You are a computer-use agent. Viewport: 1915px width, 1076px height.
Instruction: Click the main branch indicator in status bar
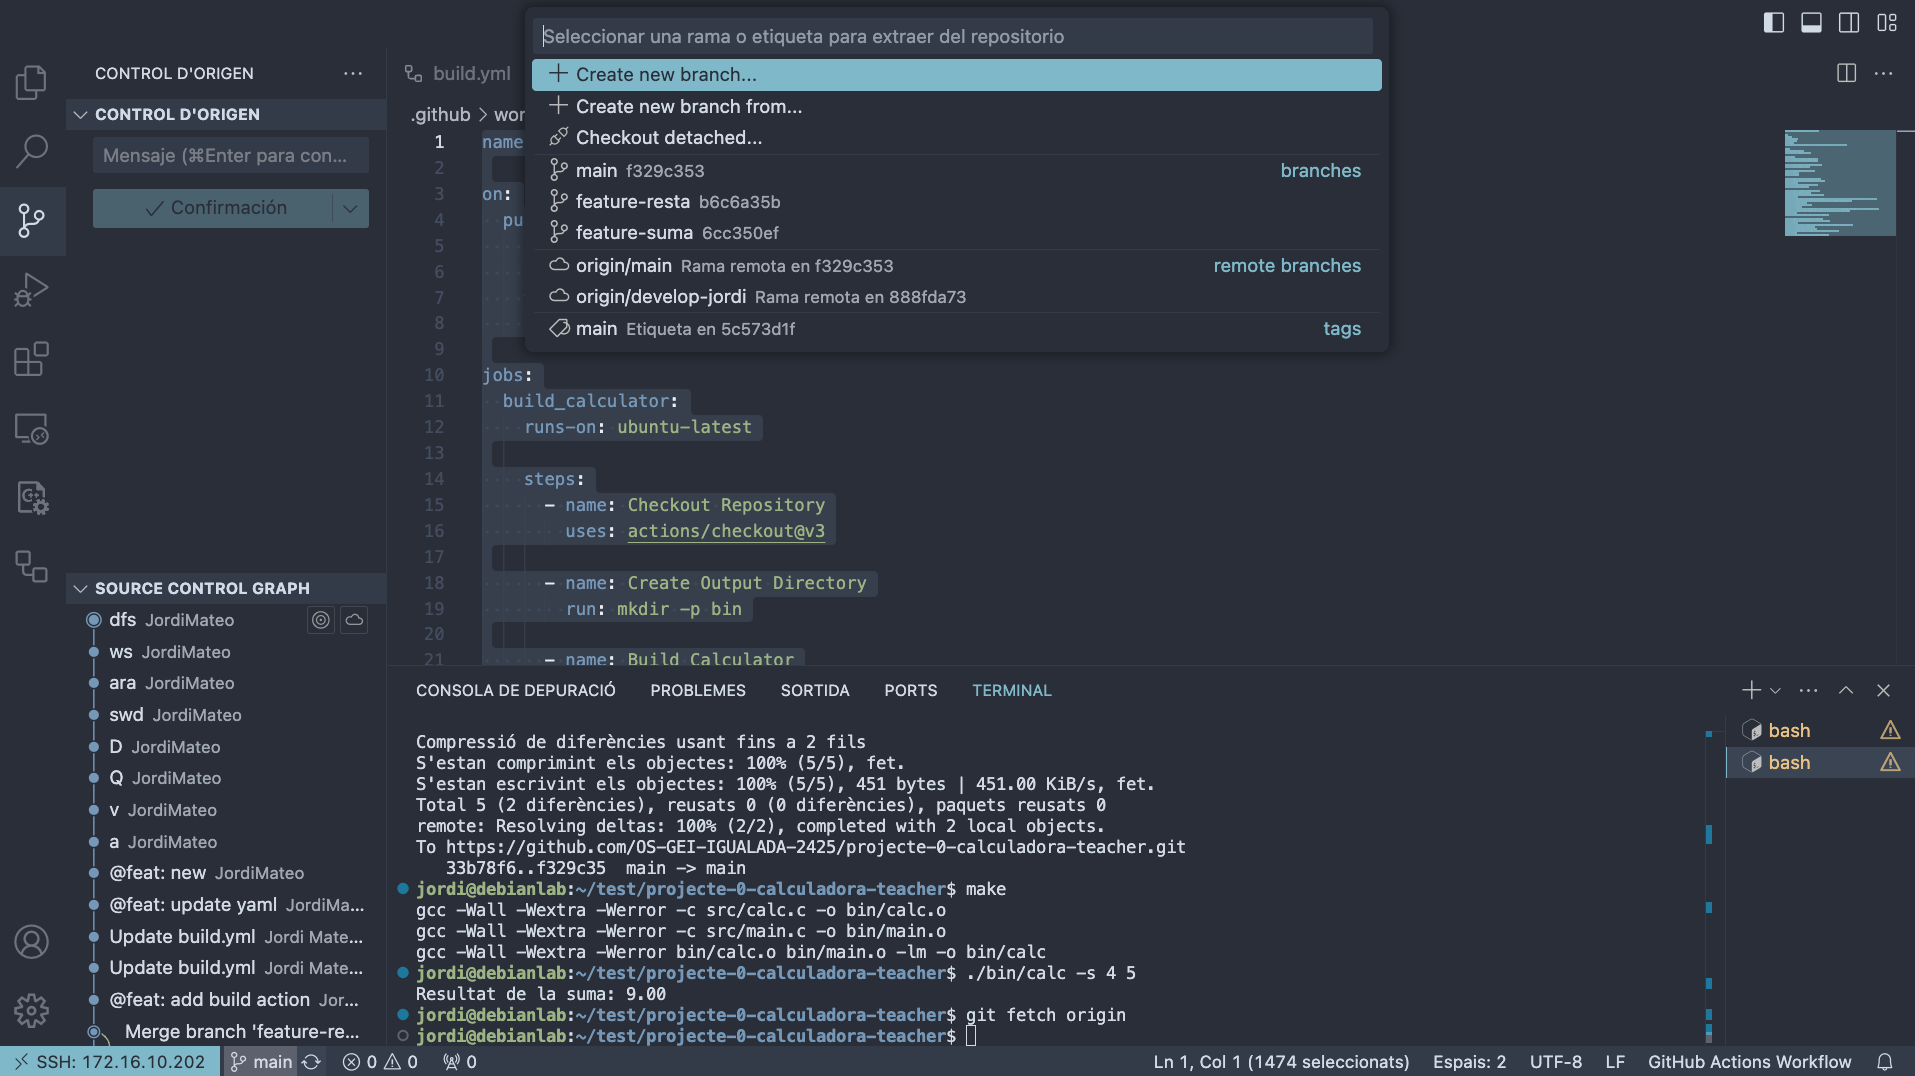(261, 1062)
